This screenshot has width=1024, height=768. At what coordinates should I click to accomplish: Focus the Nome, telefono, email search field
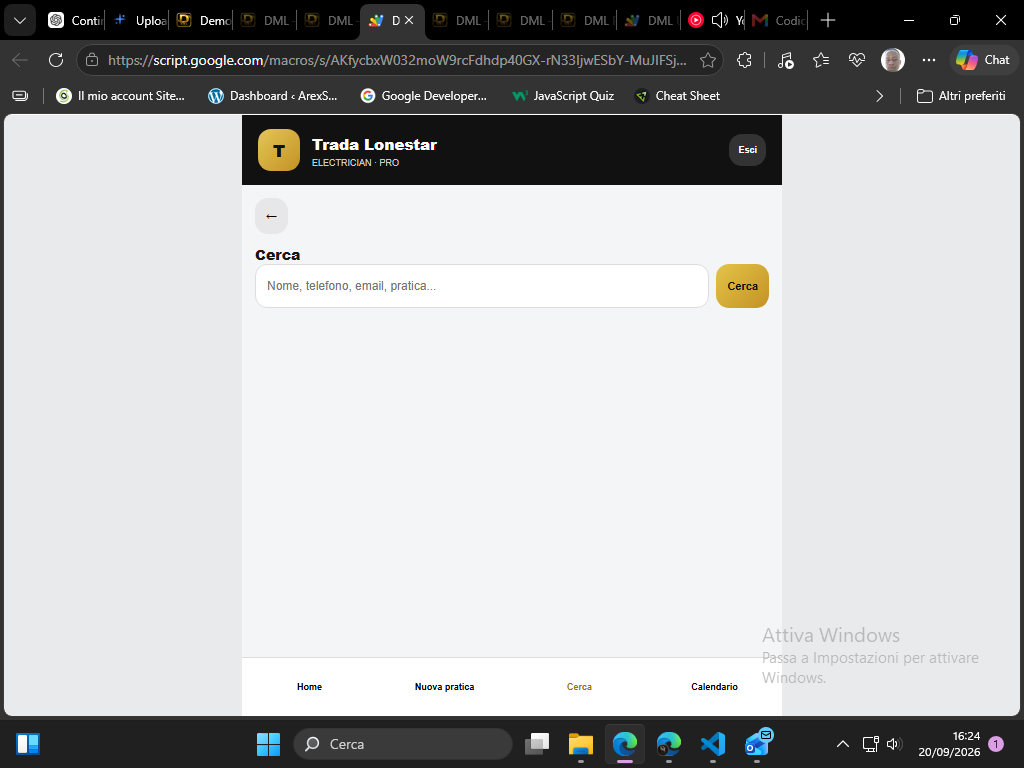click(x=481, y=286)
